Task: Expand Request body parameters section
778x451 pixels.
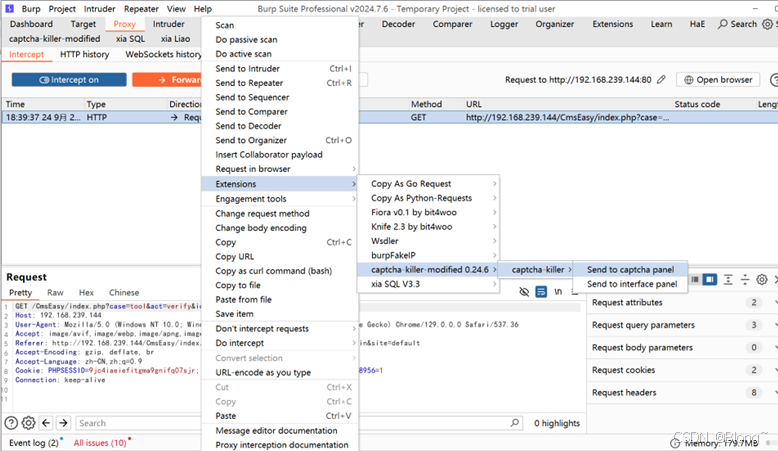Action: [682, 347]
